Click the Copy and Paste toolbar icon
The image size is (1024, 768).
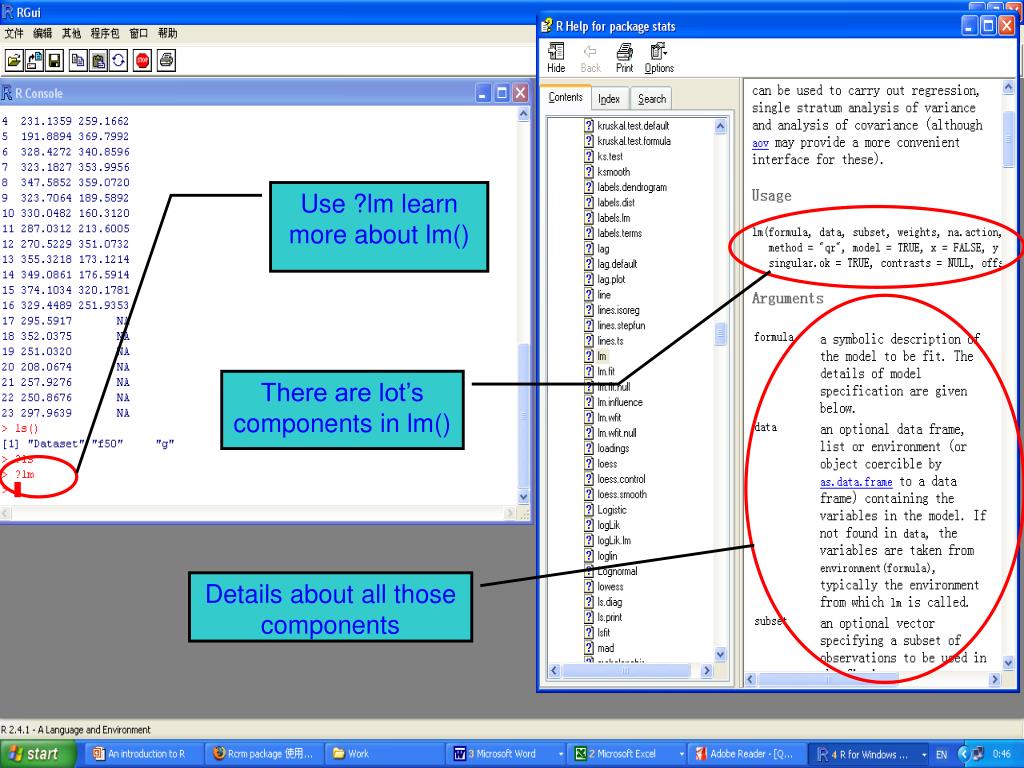tap(118, 61)
